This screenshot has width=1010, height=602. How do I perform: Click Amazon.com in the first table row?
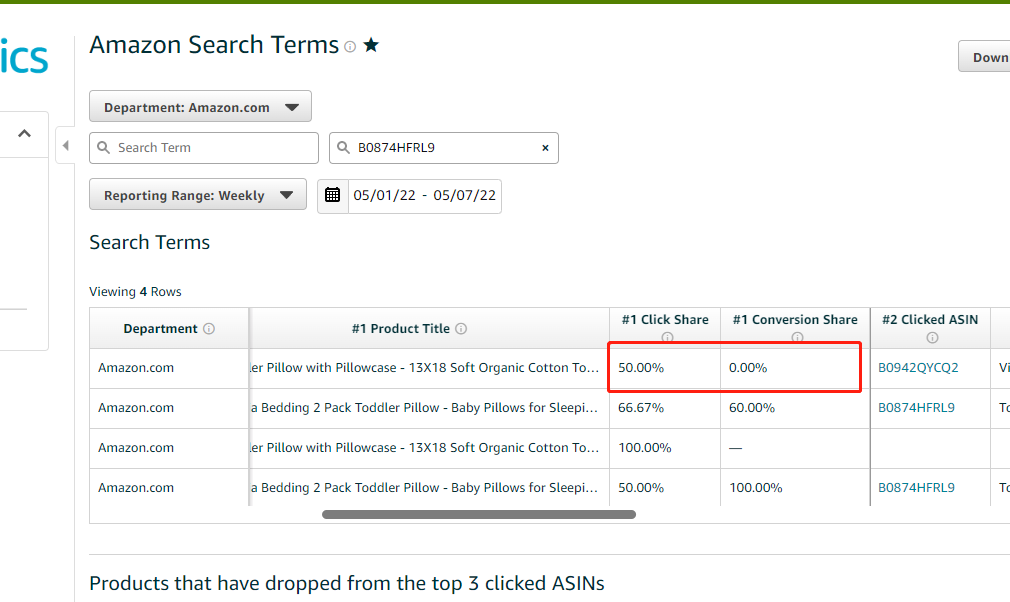pyautogui.click(x=136, y=368)
